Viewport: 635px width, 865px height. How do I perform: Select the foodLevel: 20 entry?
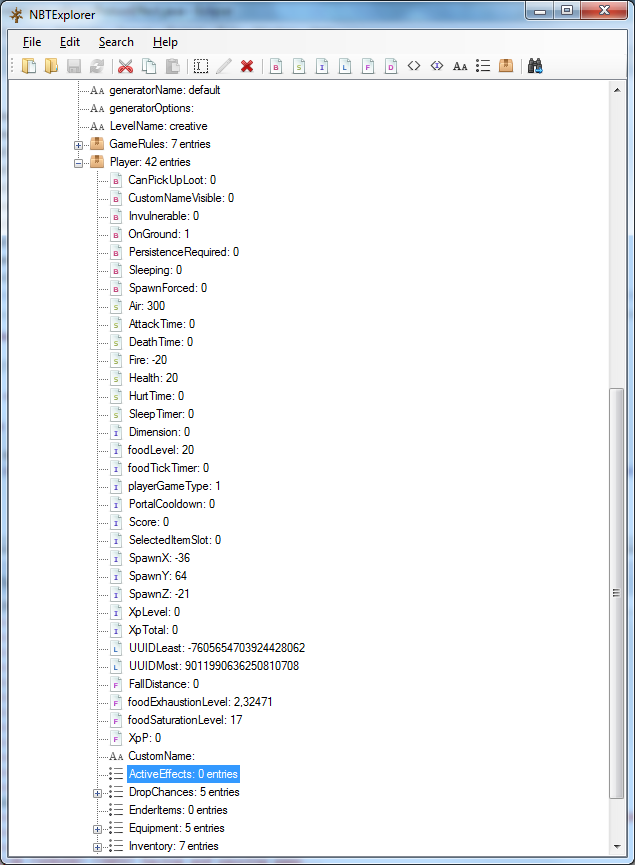pos(161,450)
